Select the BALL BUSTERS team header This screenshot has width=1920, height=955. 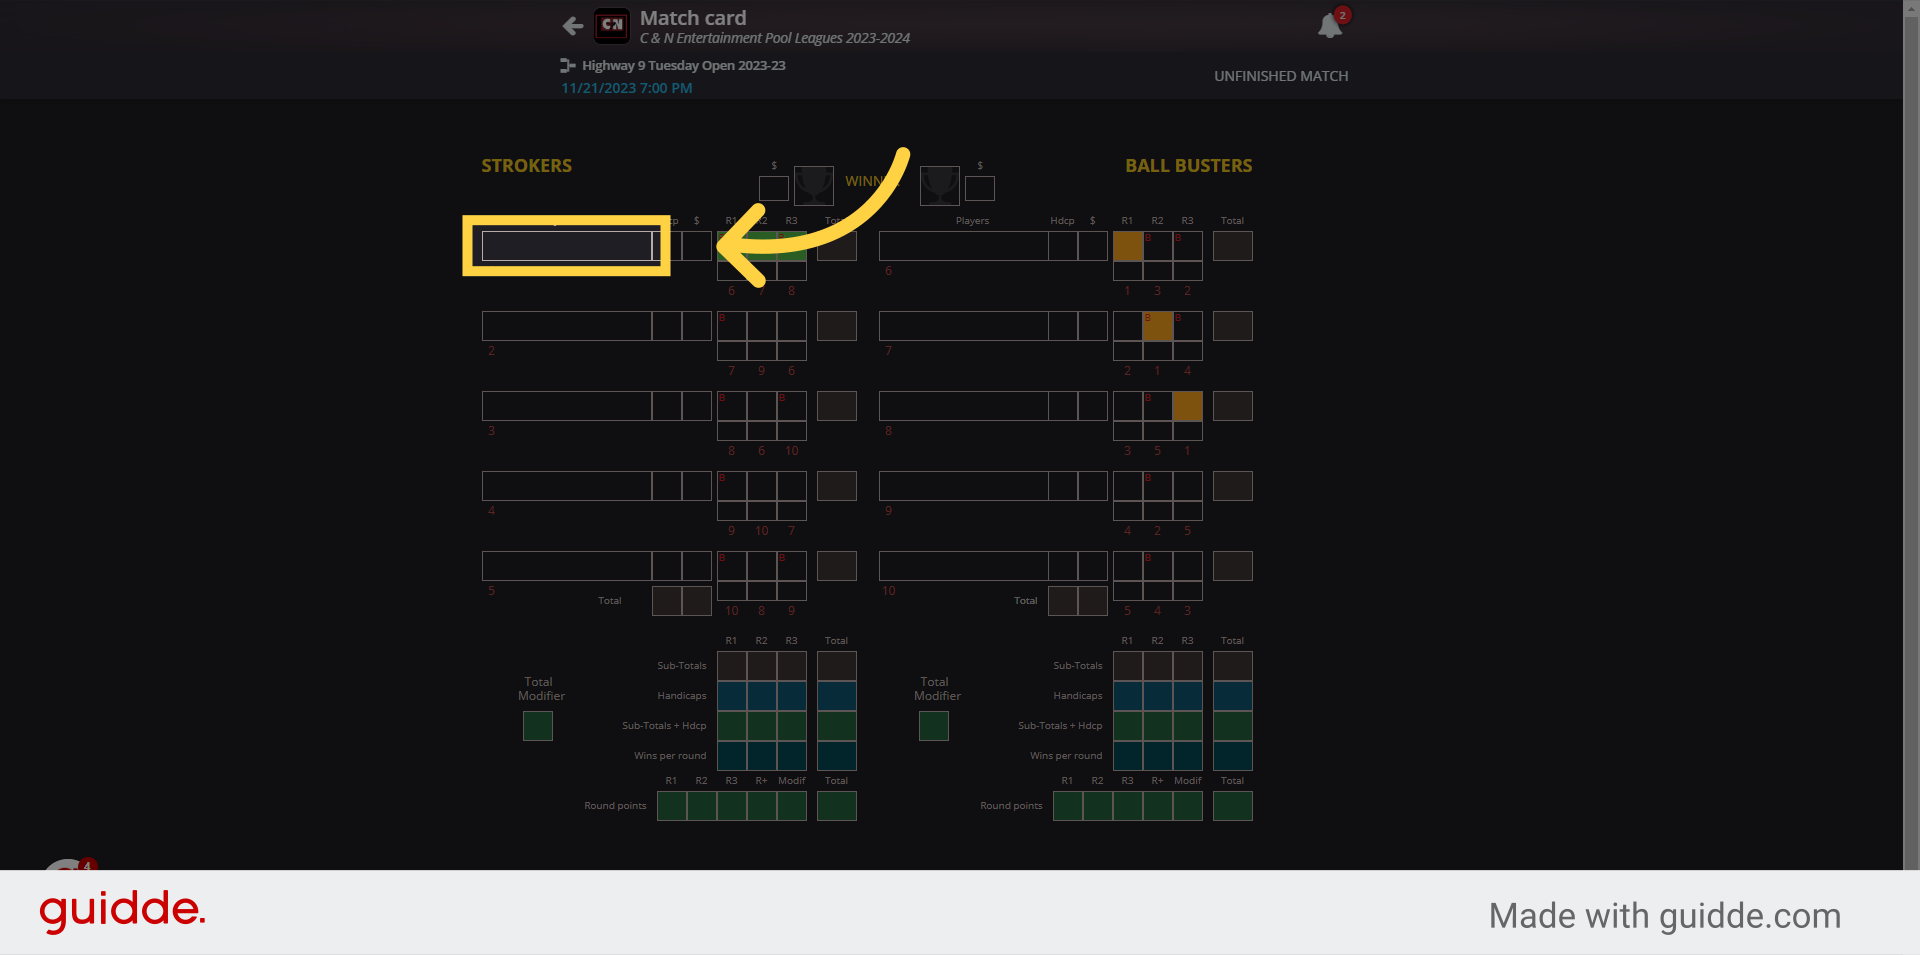pyautogui.click(x=1188, y=166)
